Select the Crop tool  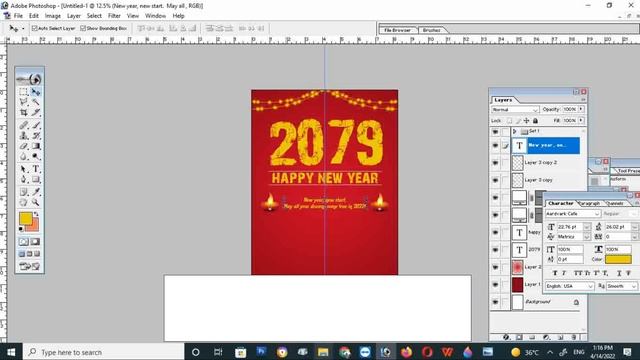click(x=24, y=112)
